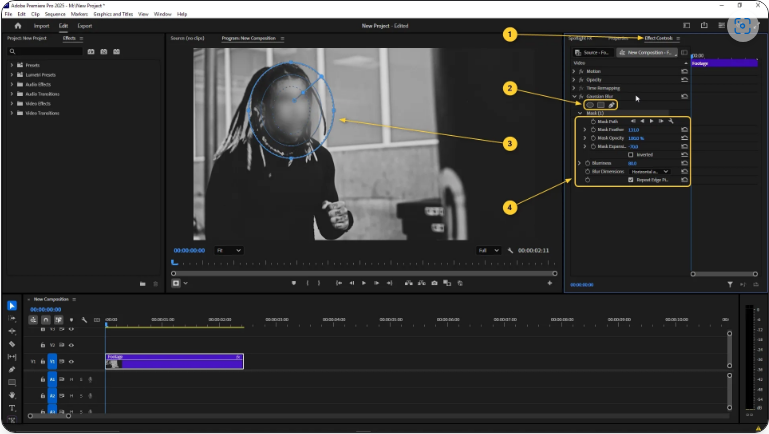Uncheck Repeat Edge Pixels checkbox
The height and width of the screenshot is (434, 769).
[631, 180]
